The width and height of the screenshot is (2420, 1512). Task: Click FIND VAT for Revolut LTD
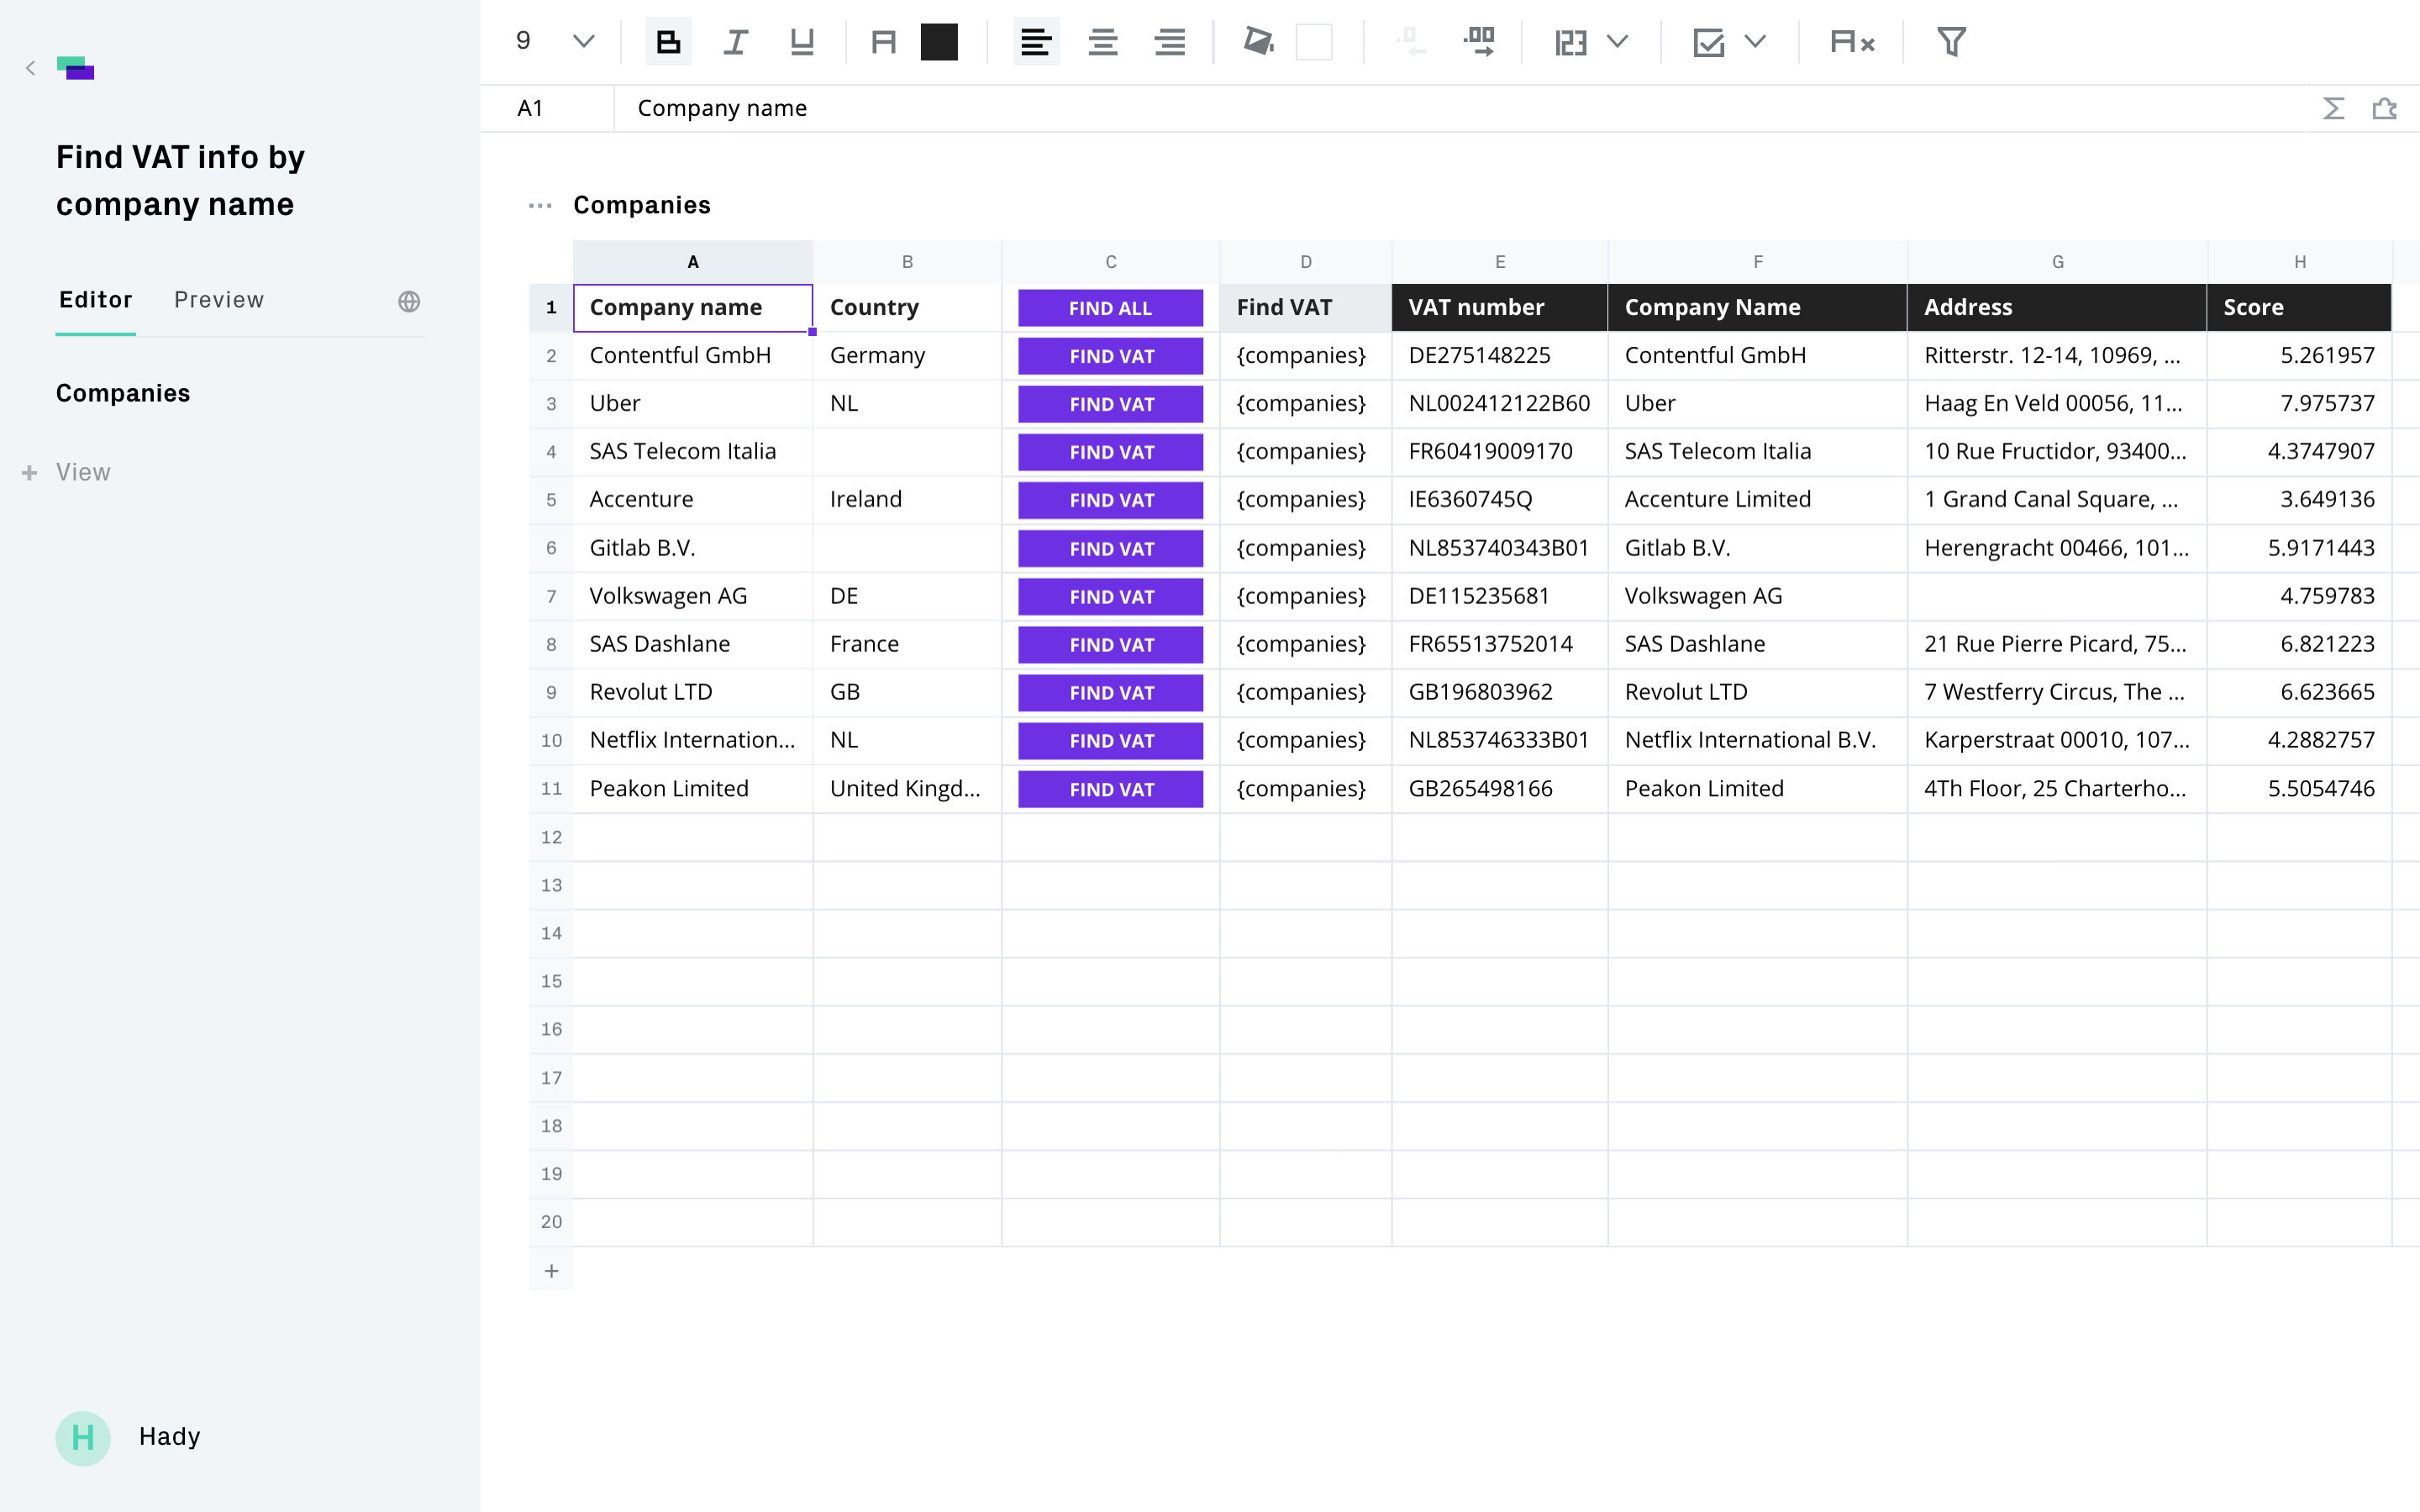[x=1110, y=692]
